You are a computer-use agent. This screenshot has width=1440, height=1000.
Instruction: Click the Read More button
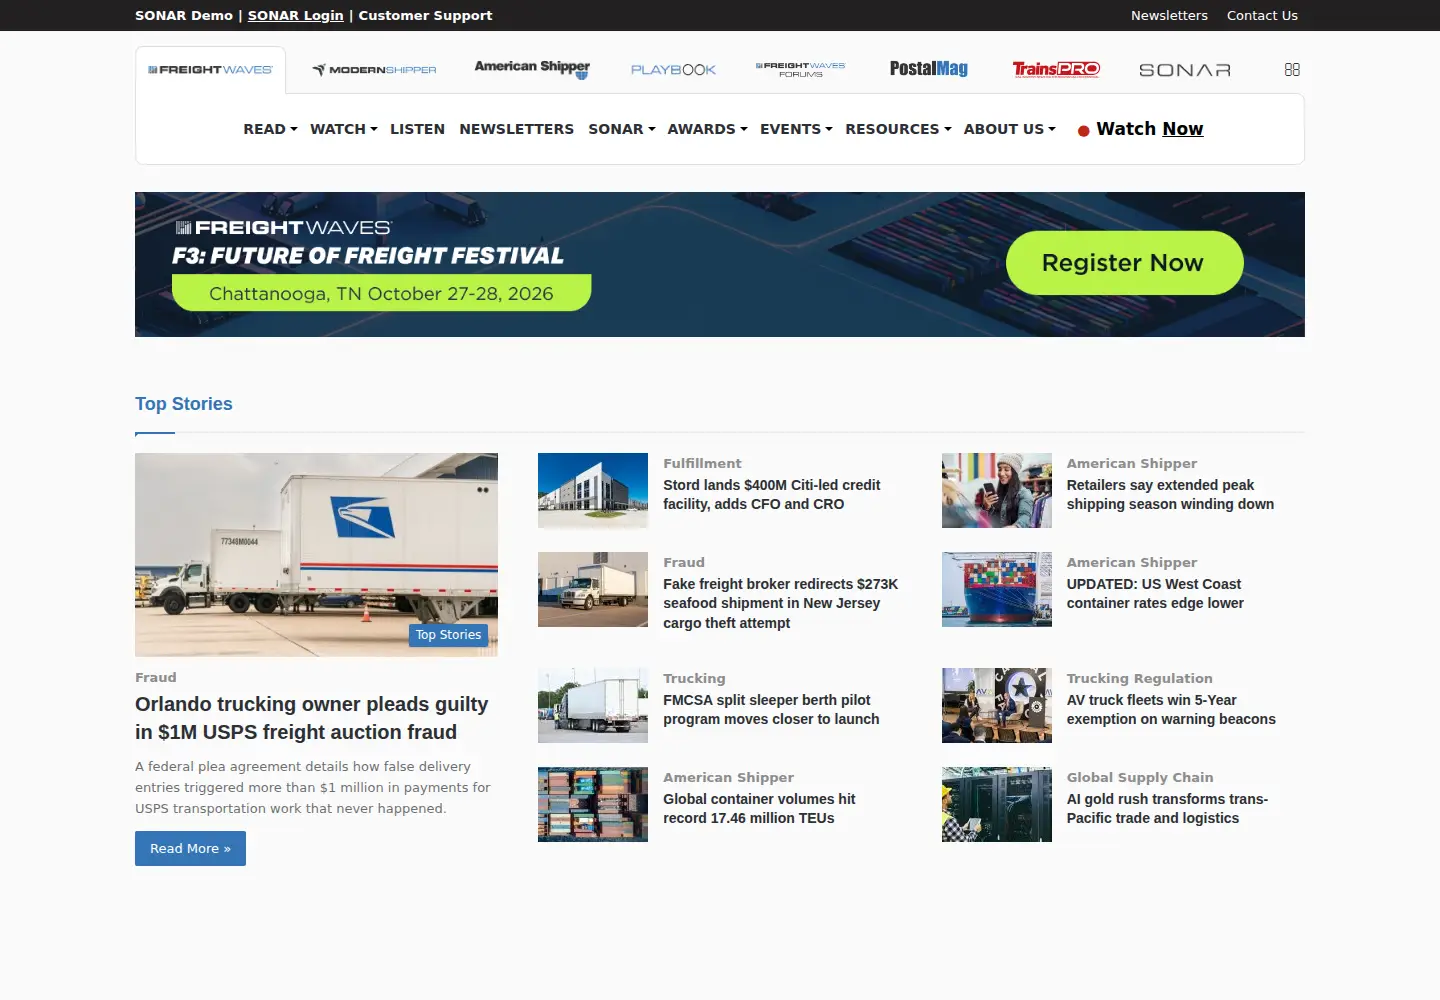click(190, 848)
